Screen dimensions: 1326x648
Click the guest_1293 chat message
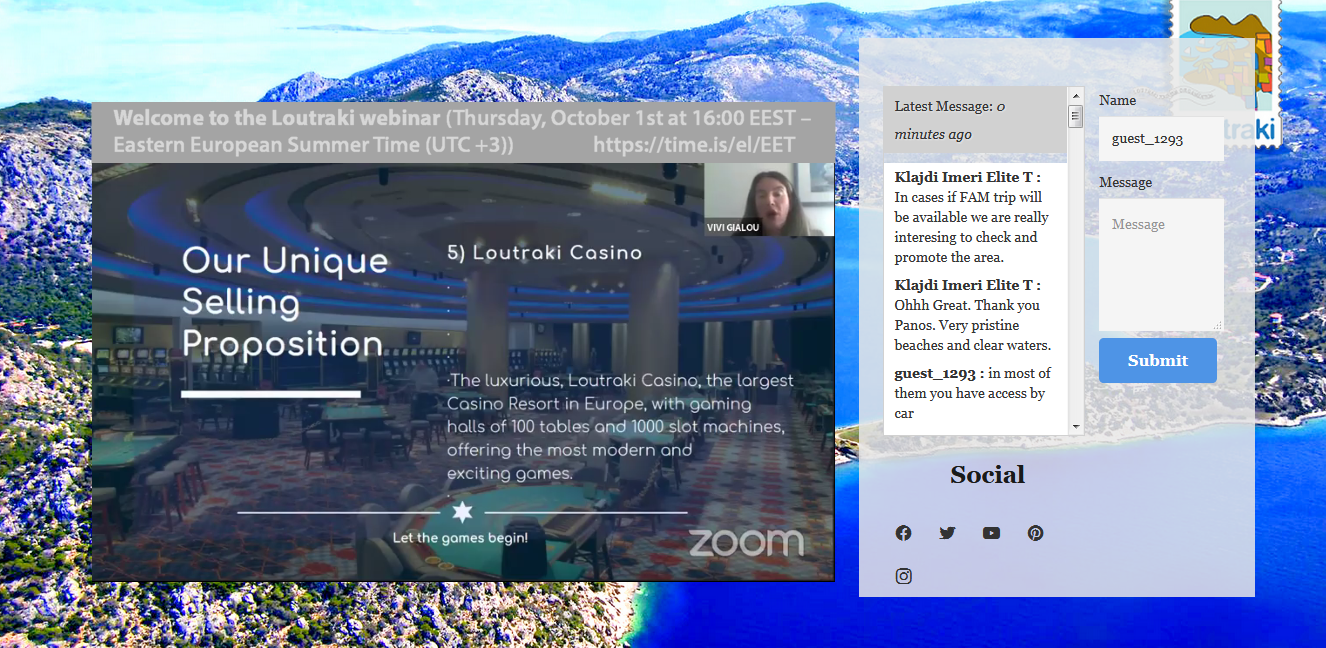tap(973, 393)
